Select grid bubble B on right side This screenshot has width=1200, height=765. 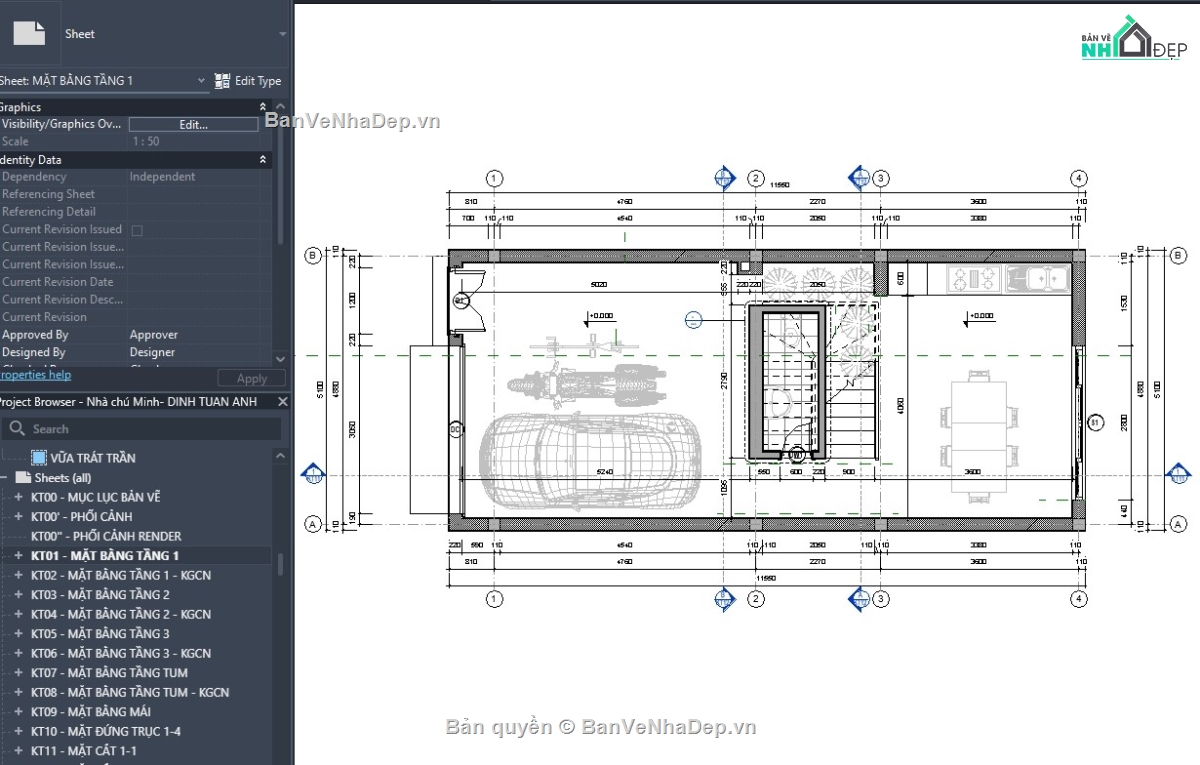point(1177,256)
